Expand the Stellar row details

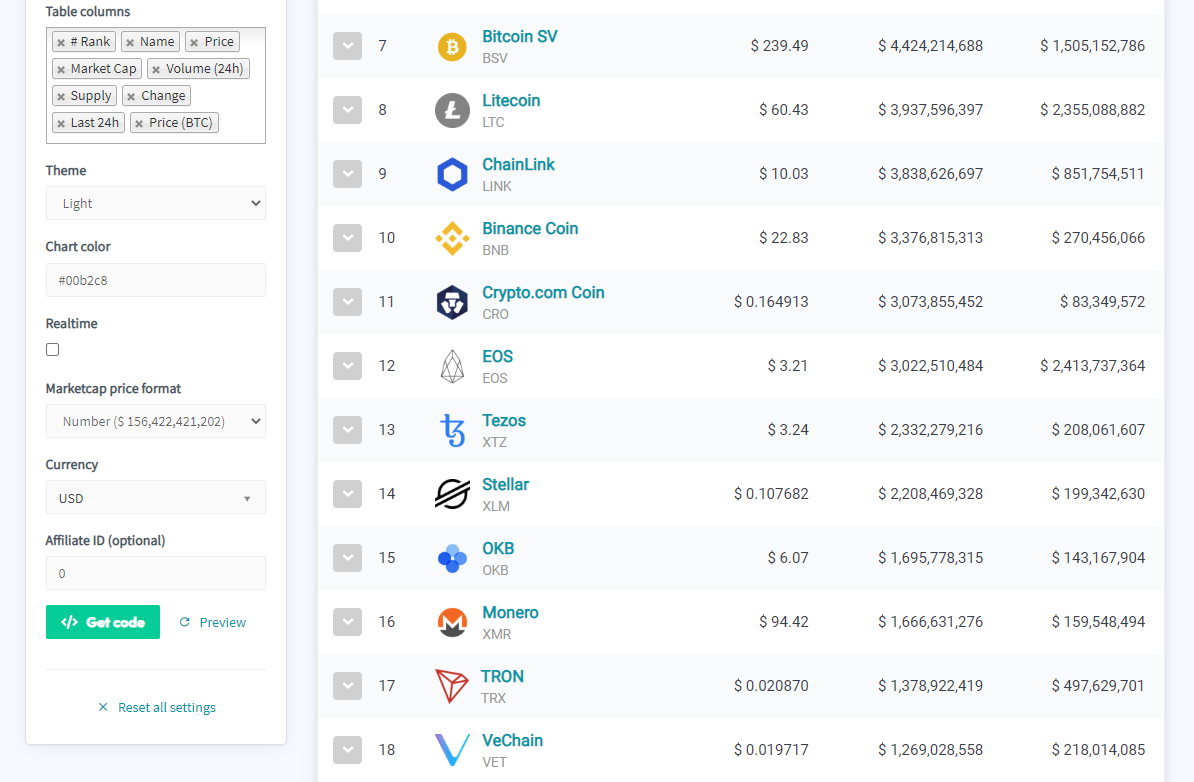pyautogui.click(x=347, y=493)
